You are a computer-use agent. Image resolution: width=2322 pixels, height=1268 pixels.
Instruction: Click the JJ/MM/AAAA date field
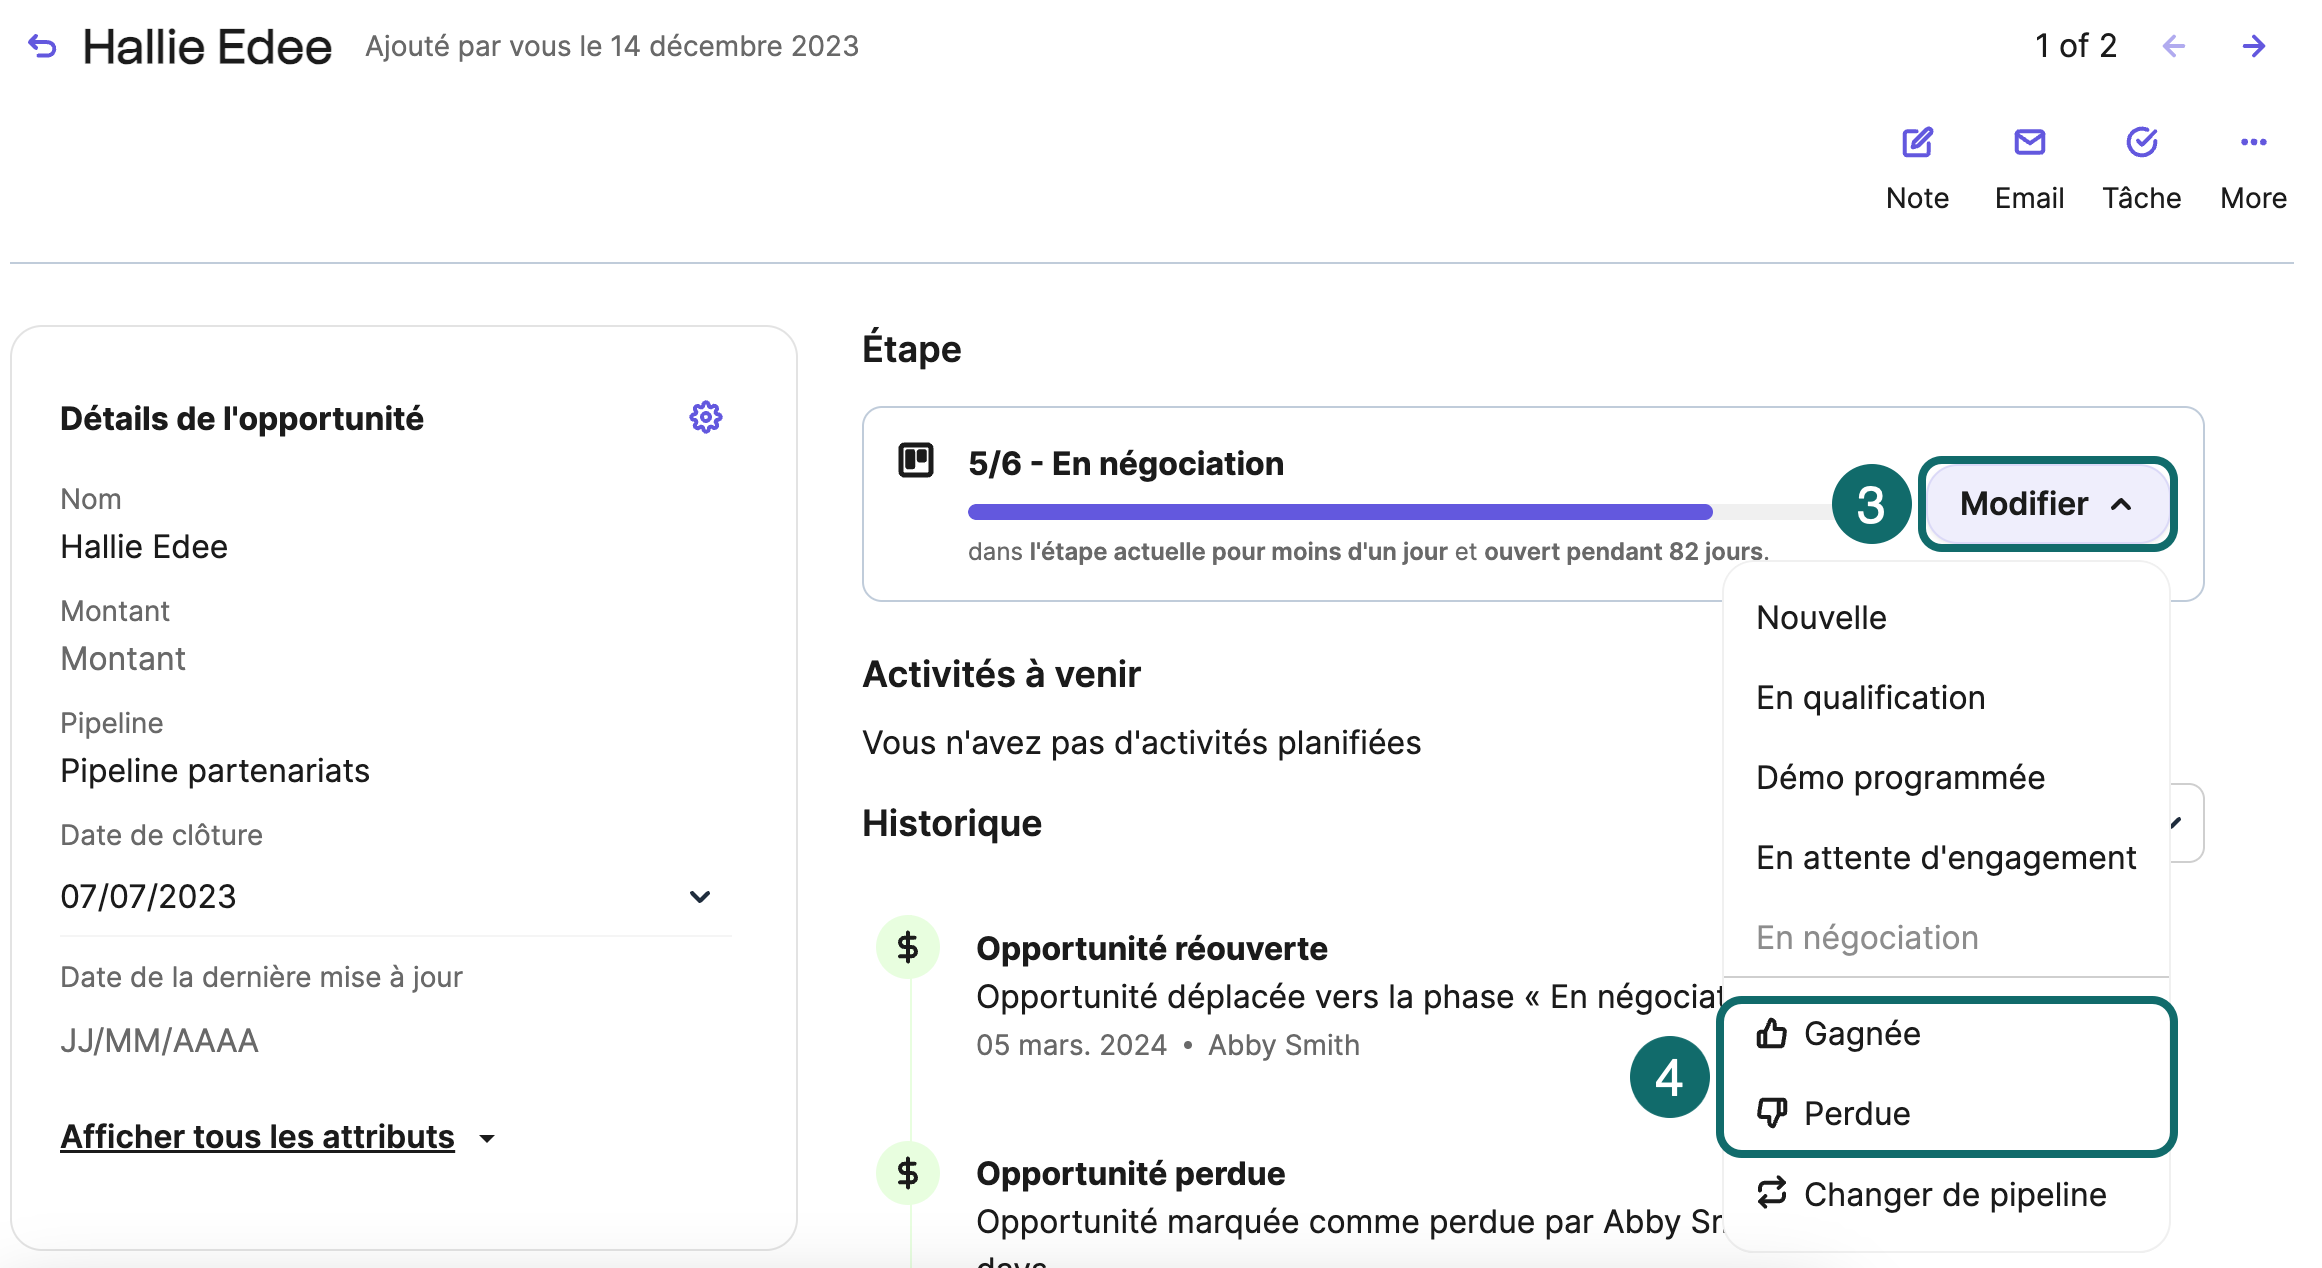point(159,1040)
